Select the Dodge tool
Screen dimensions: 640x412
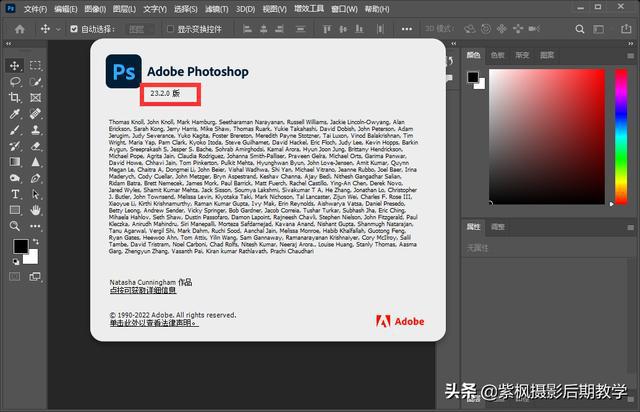[15, 178]
